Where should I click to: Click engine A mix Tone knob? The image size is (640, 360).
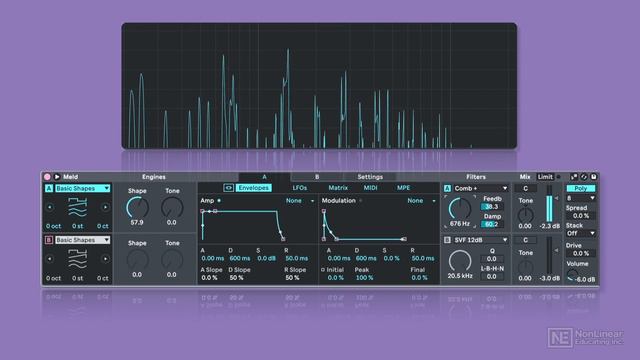tap(525, 214)
